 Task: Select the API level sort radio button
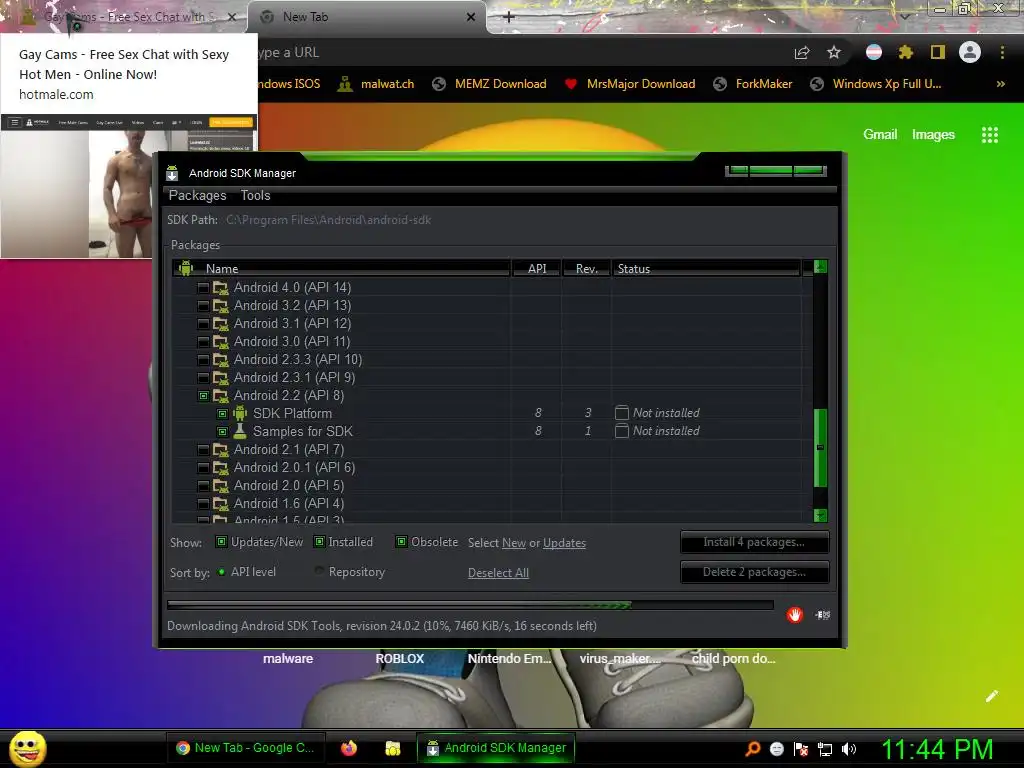(221, 571)
